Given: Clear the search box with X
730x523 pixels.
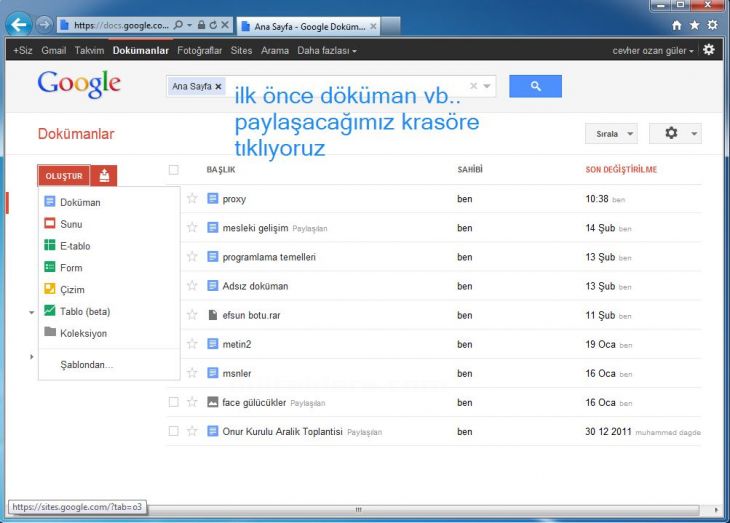Looking at the screenshot, I should [x=473, y=86].
